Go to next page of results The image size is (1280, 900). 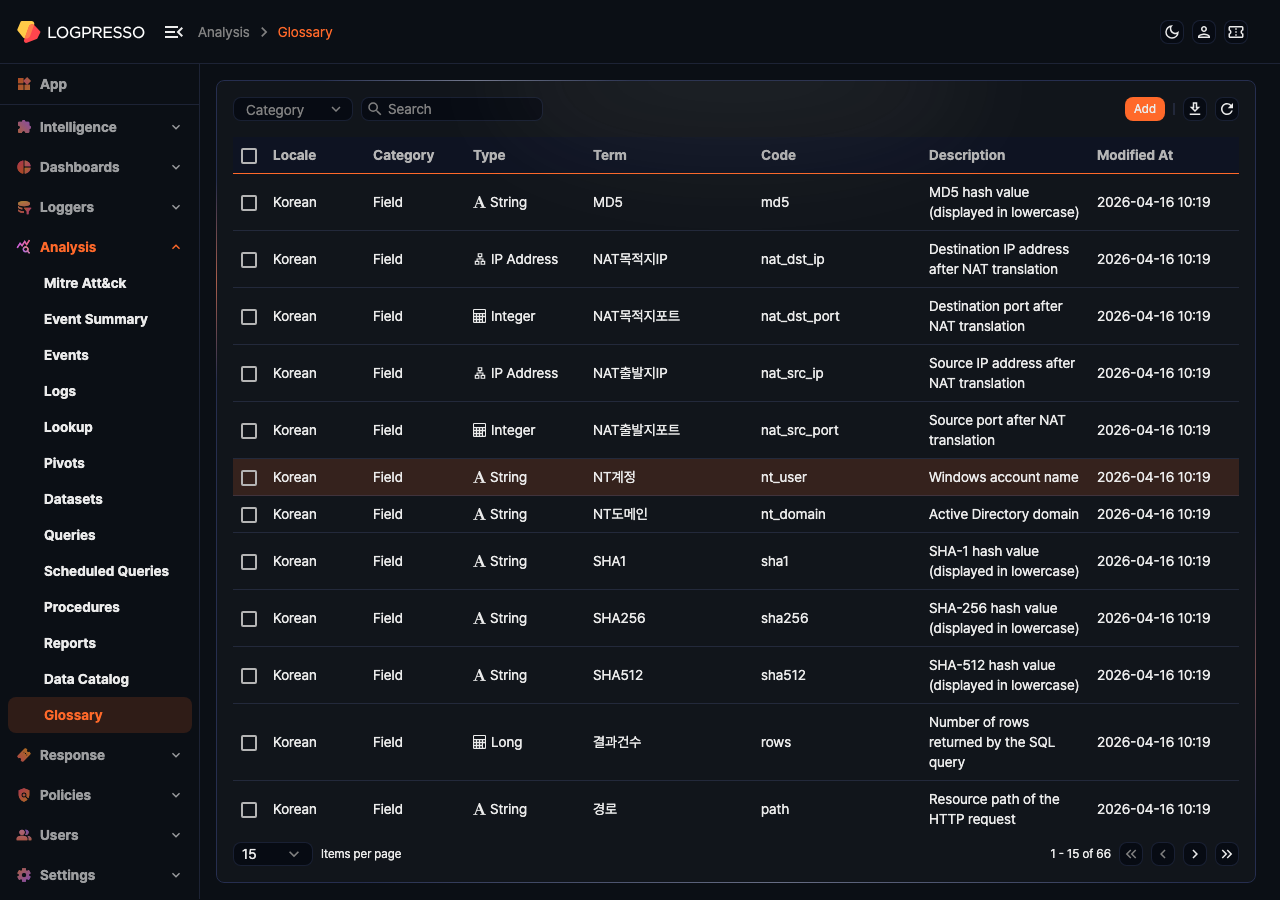(x=1194, y=854)
